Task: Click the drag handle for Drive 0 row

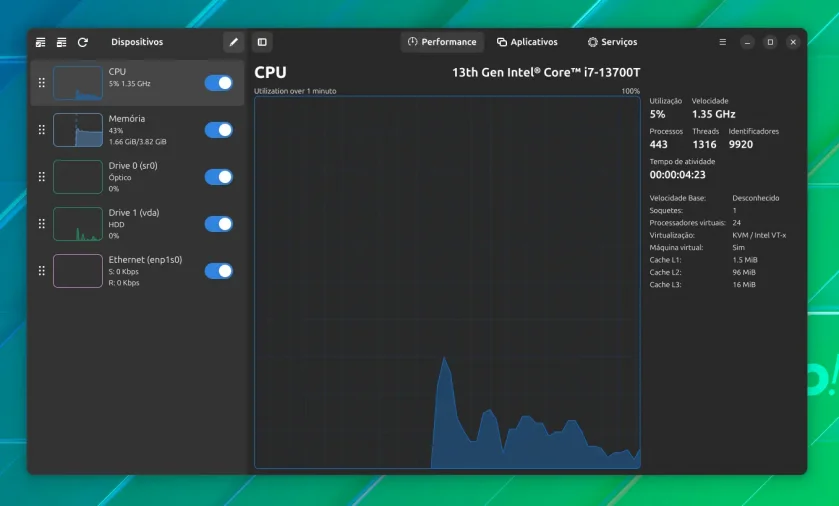Action: [x=42, y=177]
